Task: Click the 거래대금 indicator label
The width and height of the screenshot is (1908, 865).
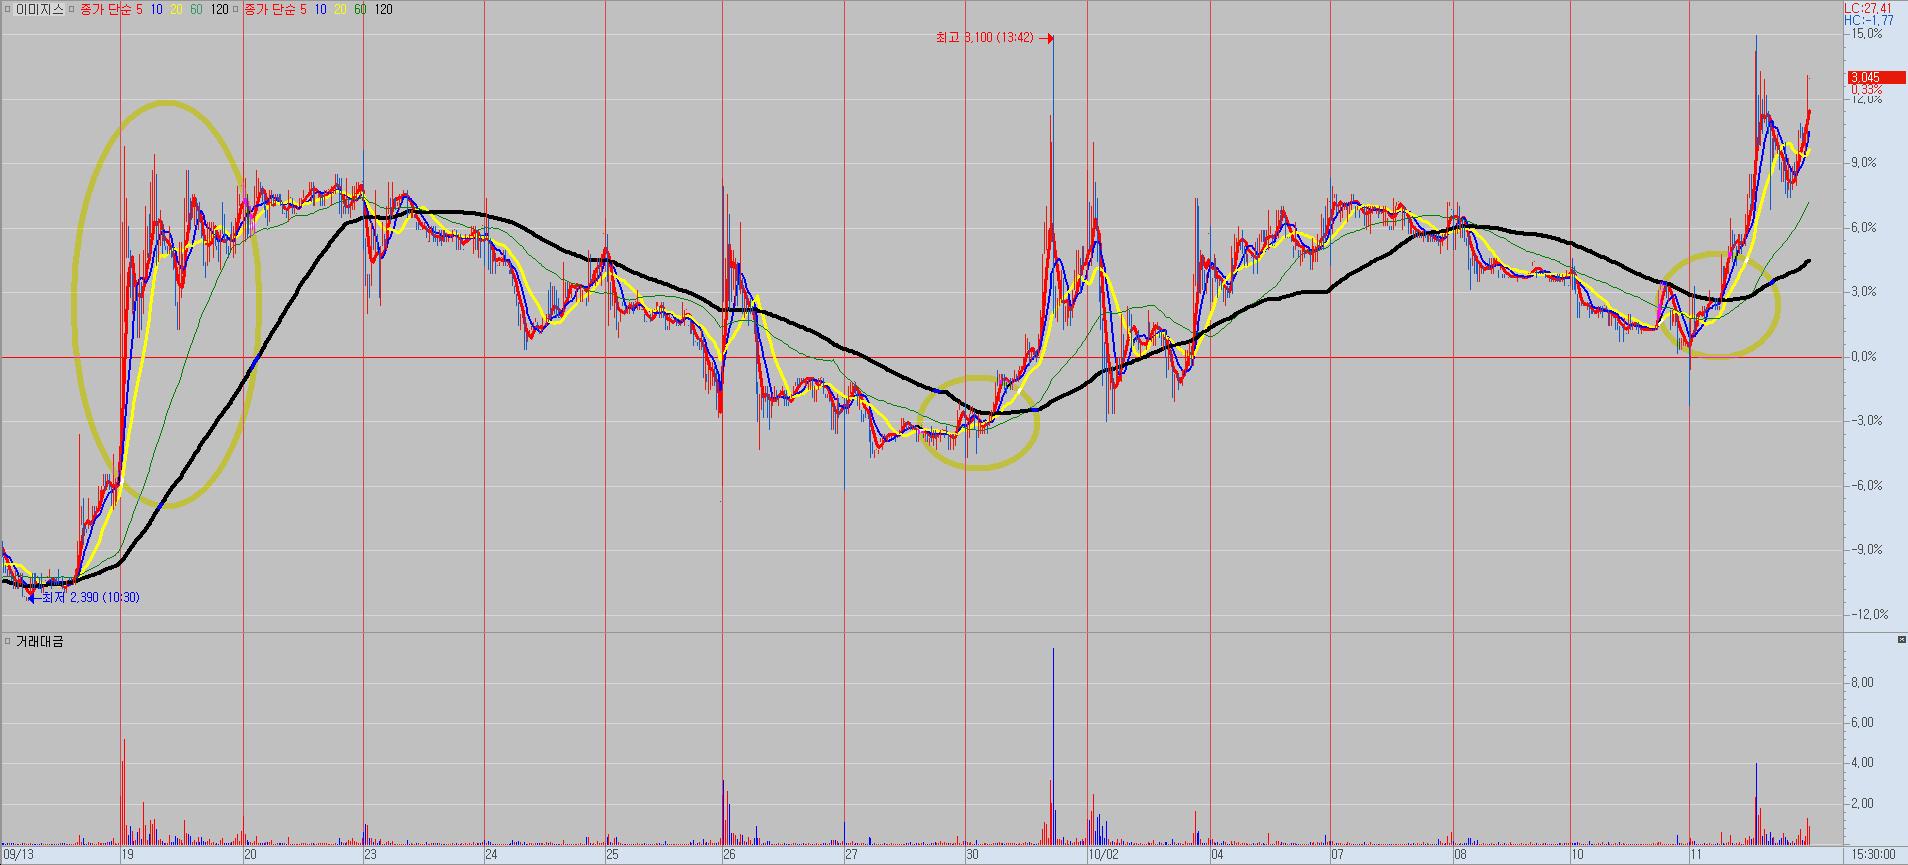Action: pos(39,641)
